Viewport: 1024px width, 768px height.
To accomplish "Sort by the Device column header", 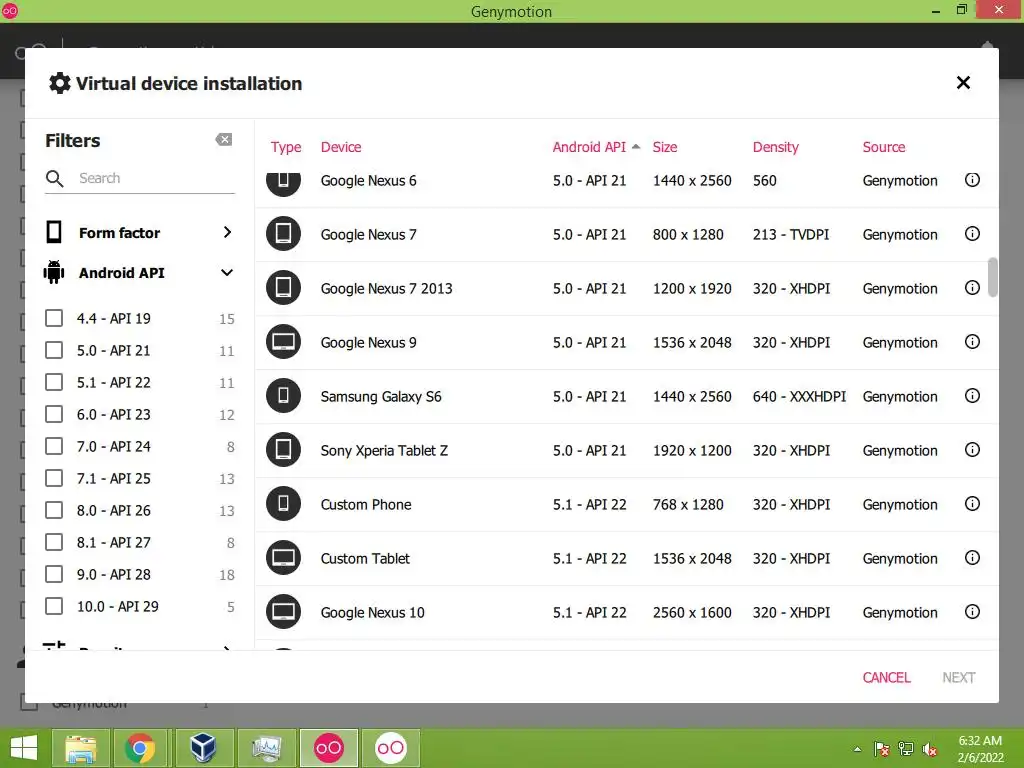I will 341,147.
